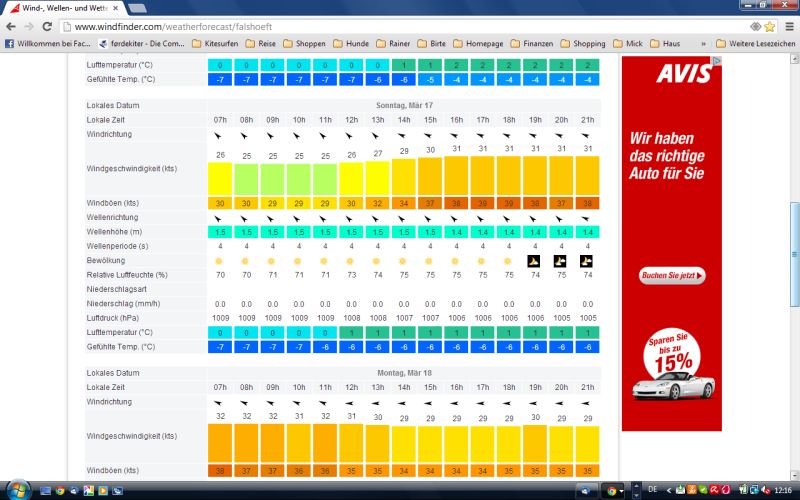The height and width of the screenshot is (500, 800).
Task: Open the Kitesurfen bookmark folder
Action: point(214,44)
